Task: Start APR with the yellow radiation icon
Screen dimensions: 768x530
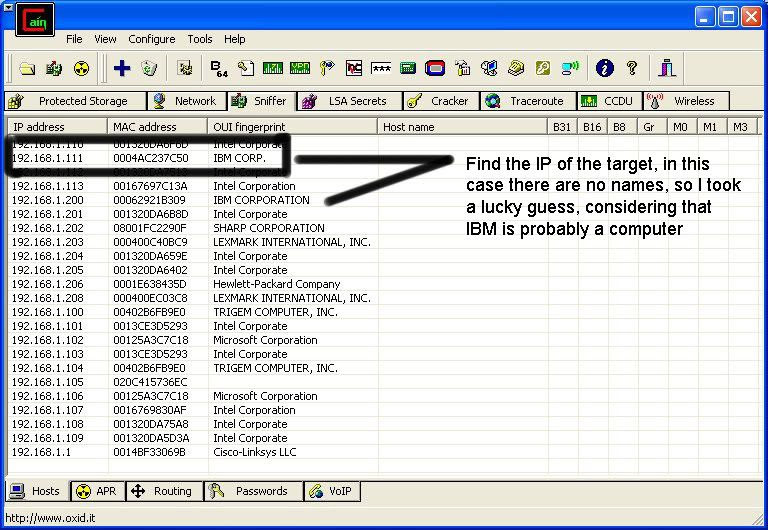Action: [x=81, y=68]
